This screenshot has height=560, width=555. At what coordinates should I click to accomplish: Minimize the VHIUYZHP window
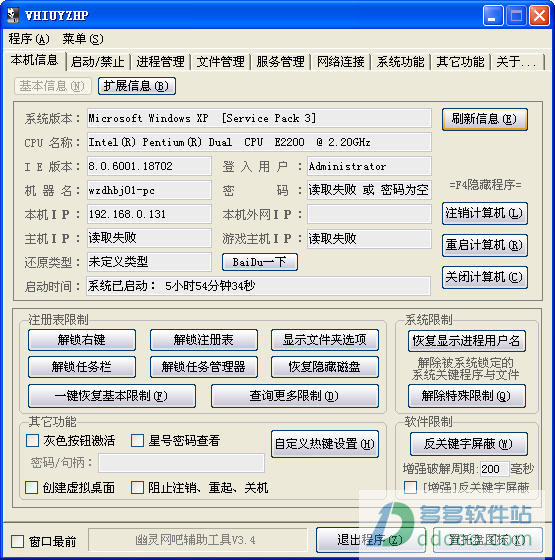click(x=493, y=16)
